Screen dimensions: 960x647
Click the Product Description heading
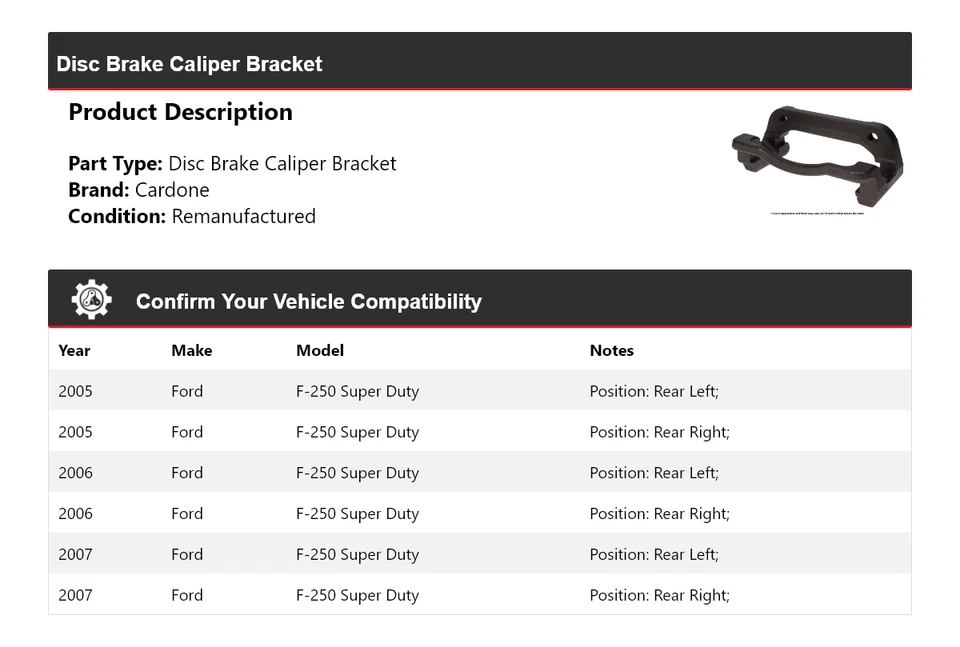[x=180, y=112]
